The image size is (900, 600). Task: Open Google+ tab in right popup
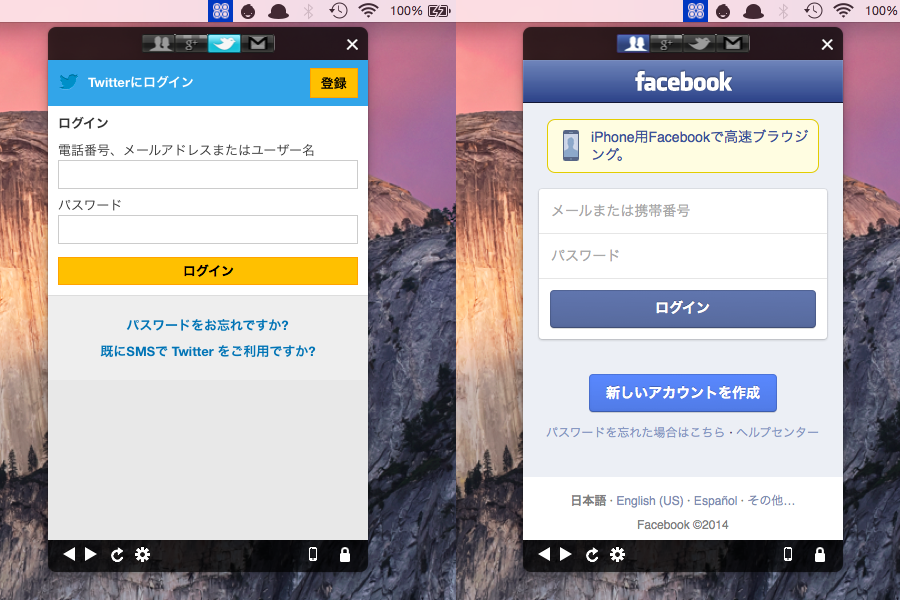coord(666,44)
